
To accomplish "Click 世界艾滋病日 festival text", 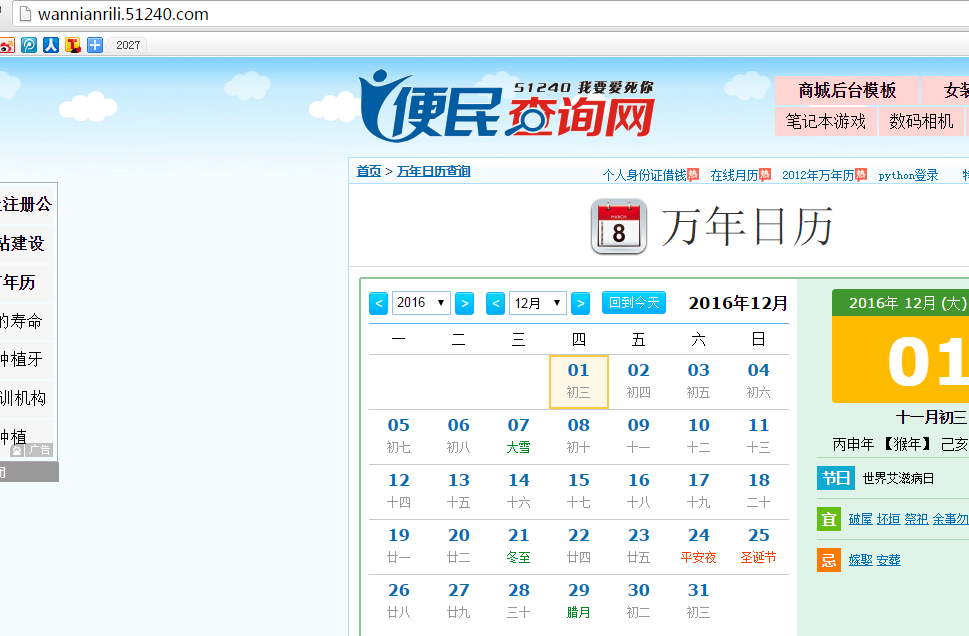I will tap(898, 478).
